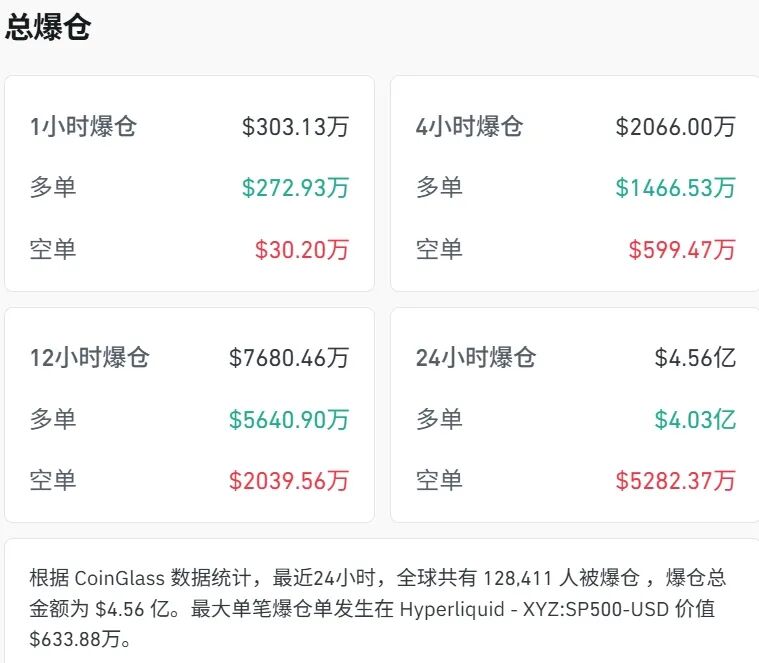
Task: Click the CoinGlass name in summary text
Action: click(x=114, y=579)
